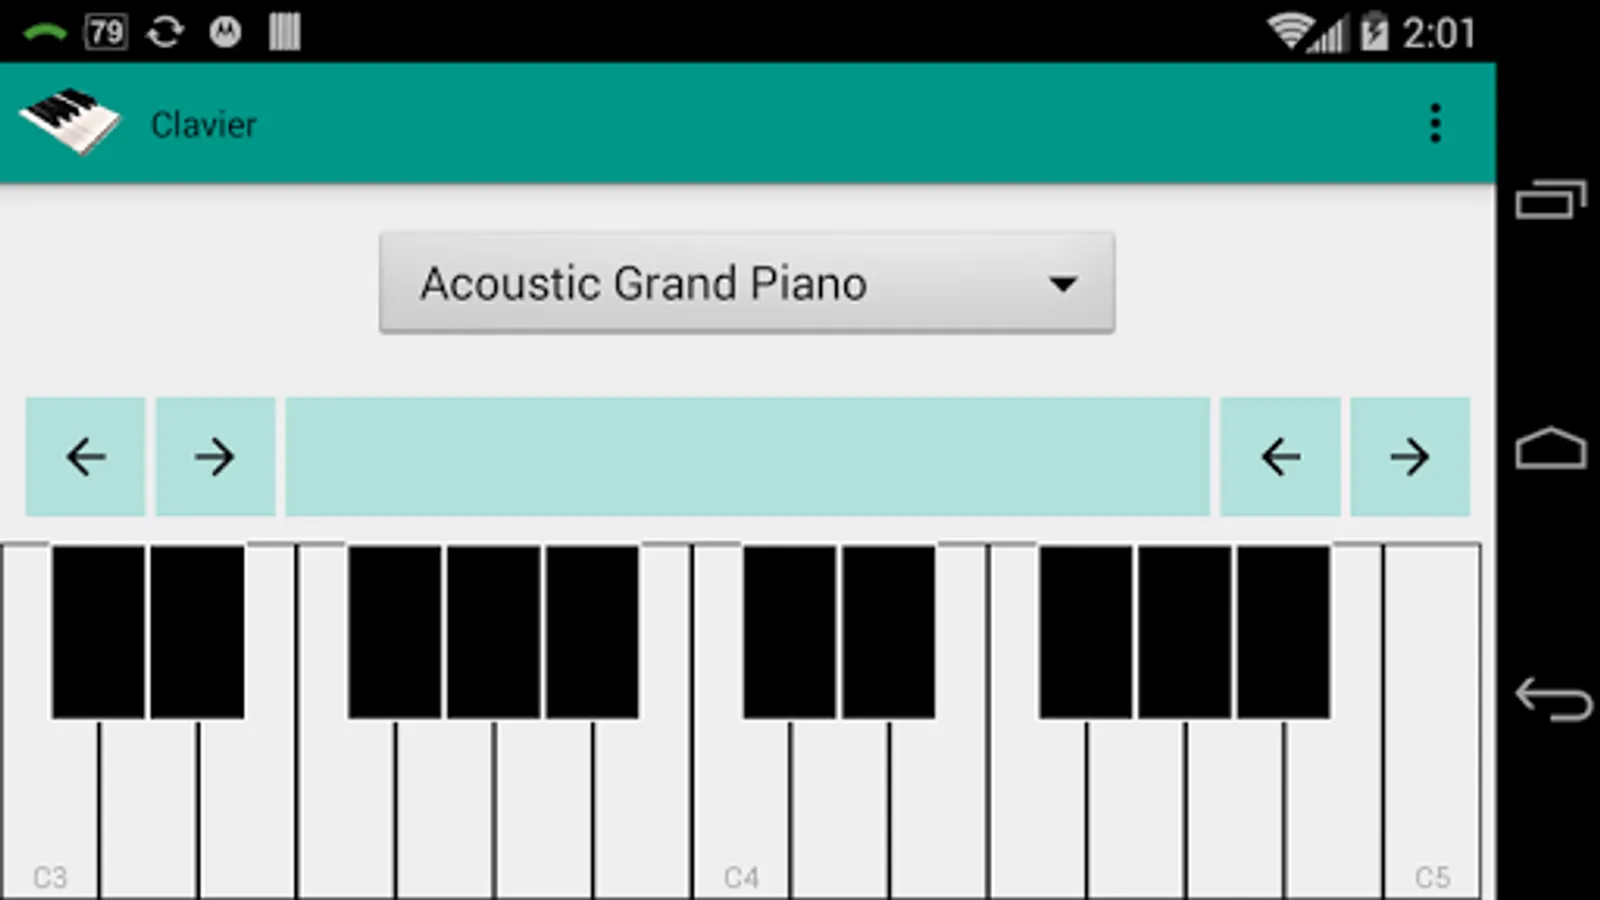Open the Acoustic Grand Piano instrument dropdown
Screen dimensions: 1600x900
click(x=747, y=283)
